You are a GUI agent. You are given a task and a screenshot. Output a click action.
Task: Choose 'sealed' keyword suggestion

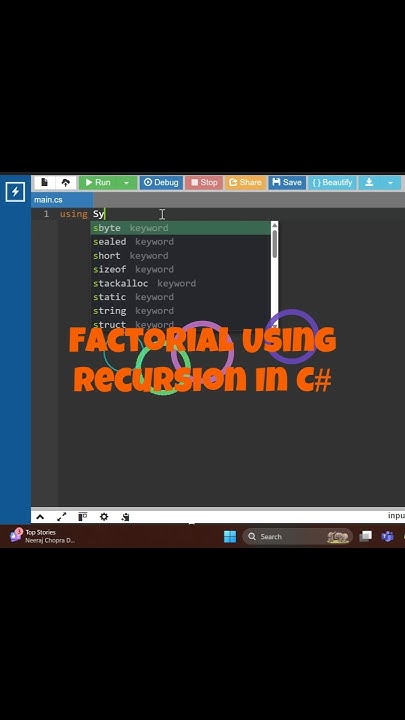pos(181,242)
